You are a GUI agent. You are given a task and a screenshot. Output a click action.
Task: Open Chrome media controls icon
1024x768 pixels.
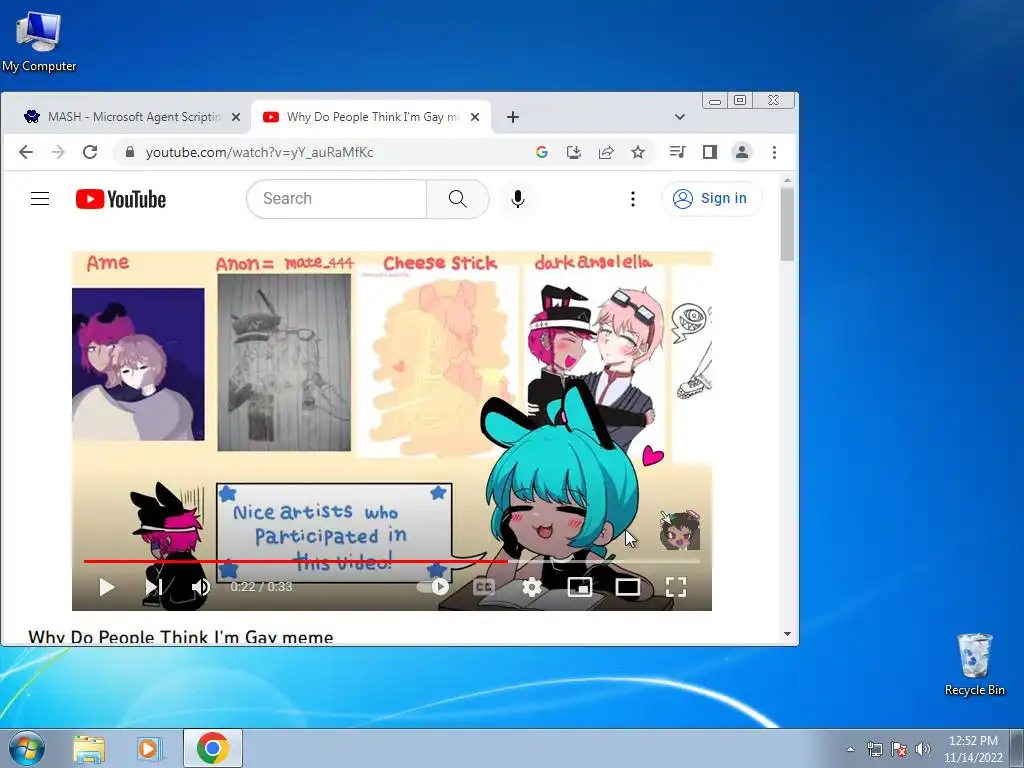click(677, 152)
